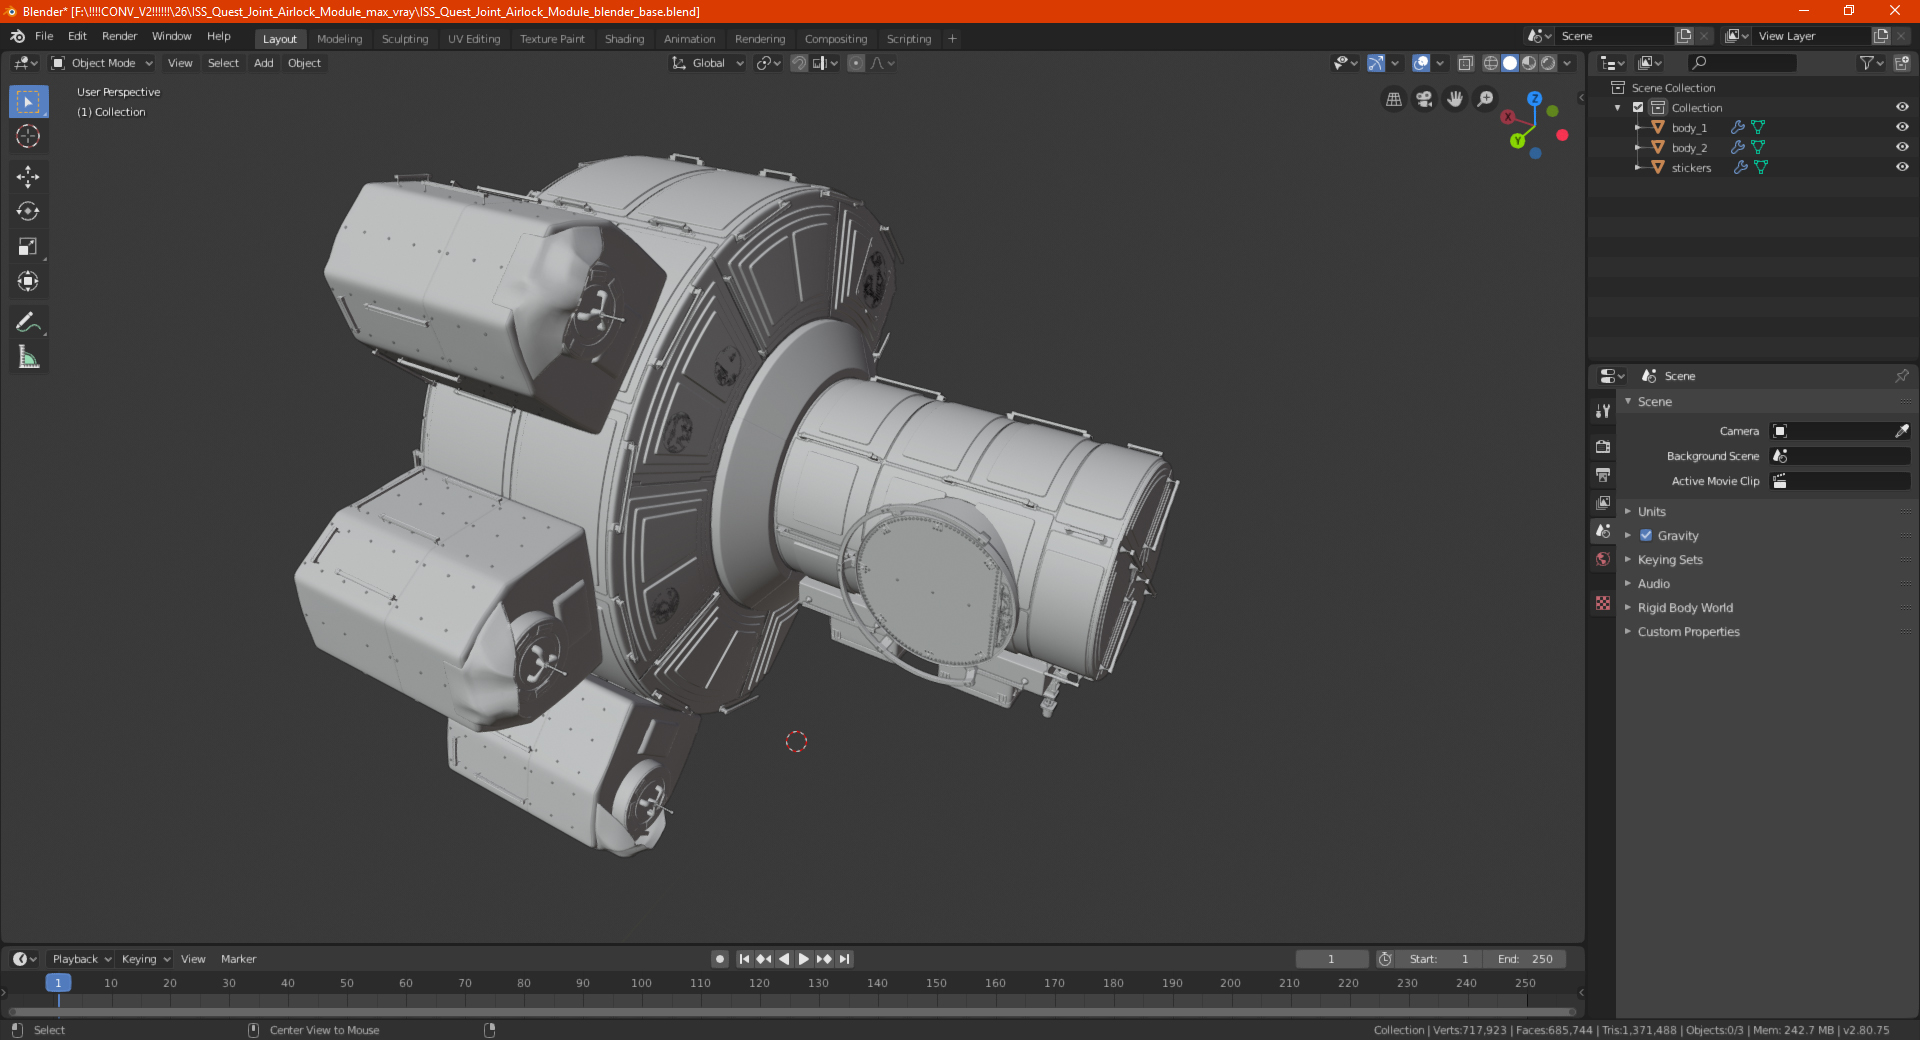Screen dimensions: 1920x1040
Task: Click the Play animation button
Action: 804,959
